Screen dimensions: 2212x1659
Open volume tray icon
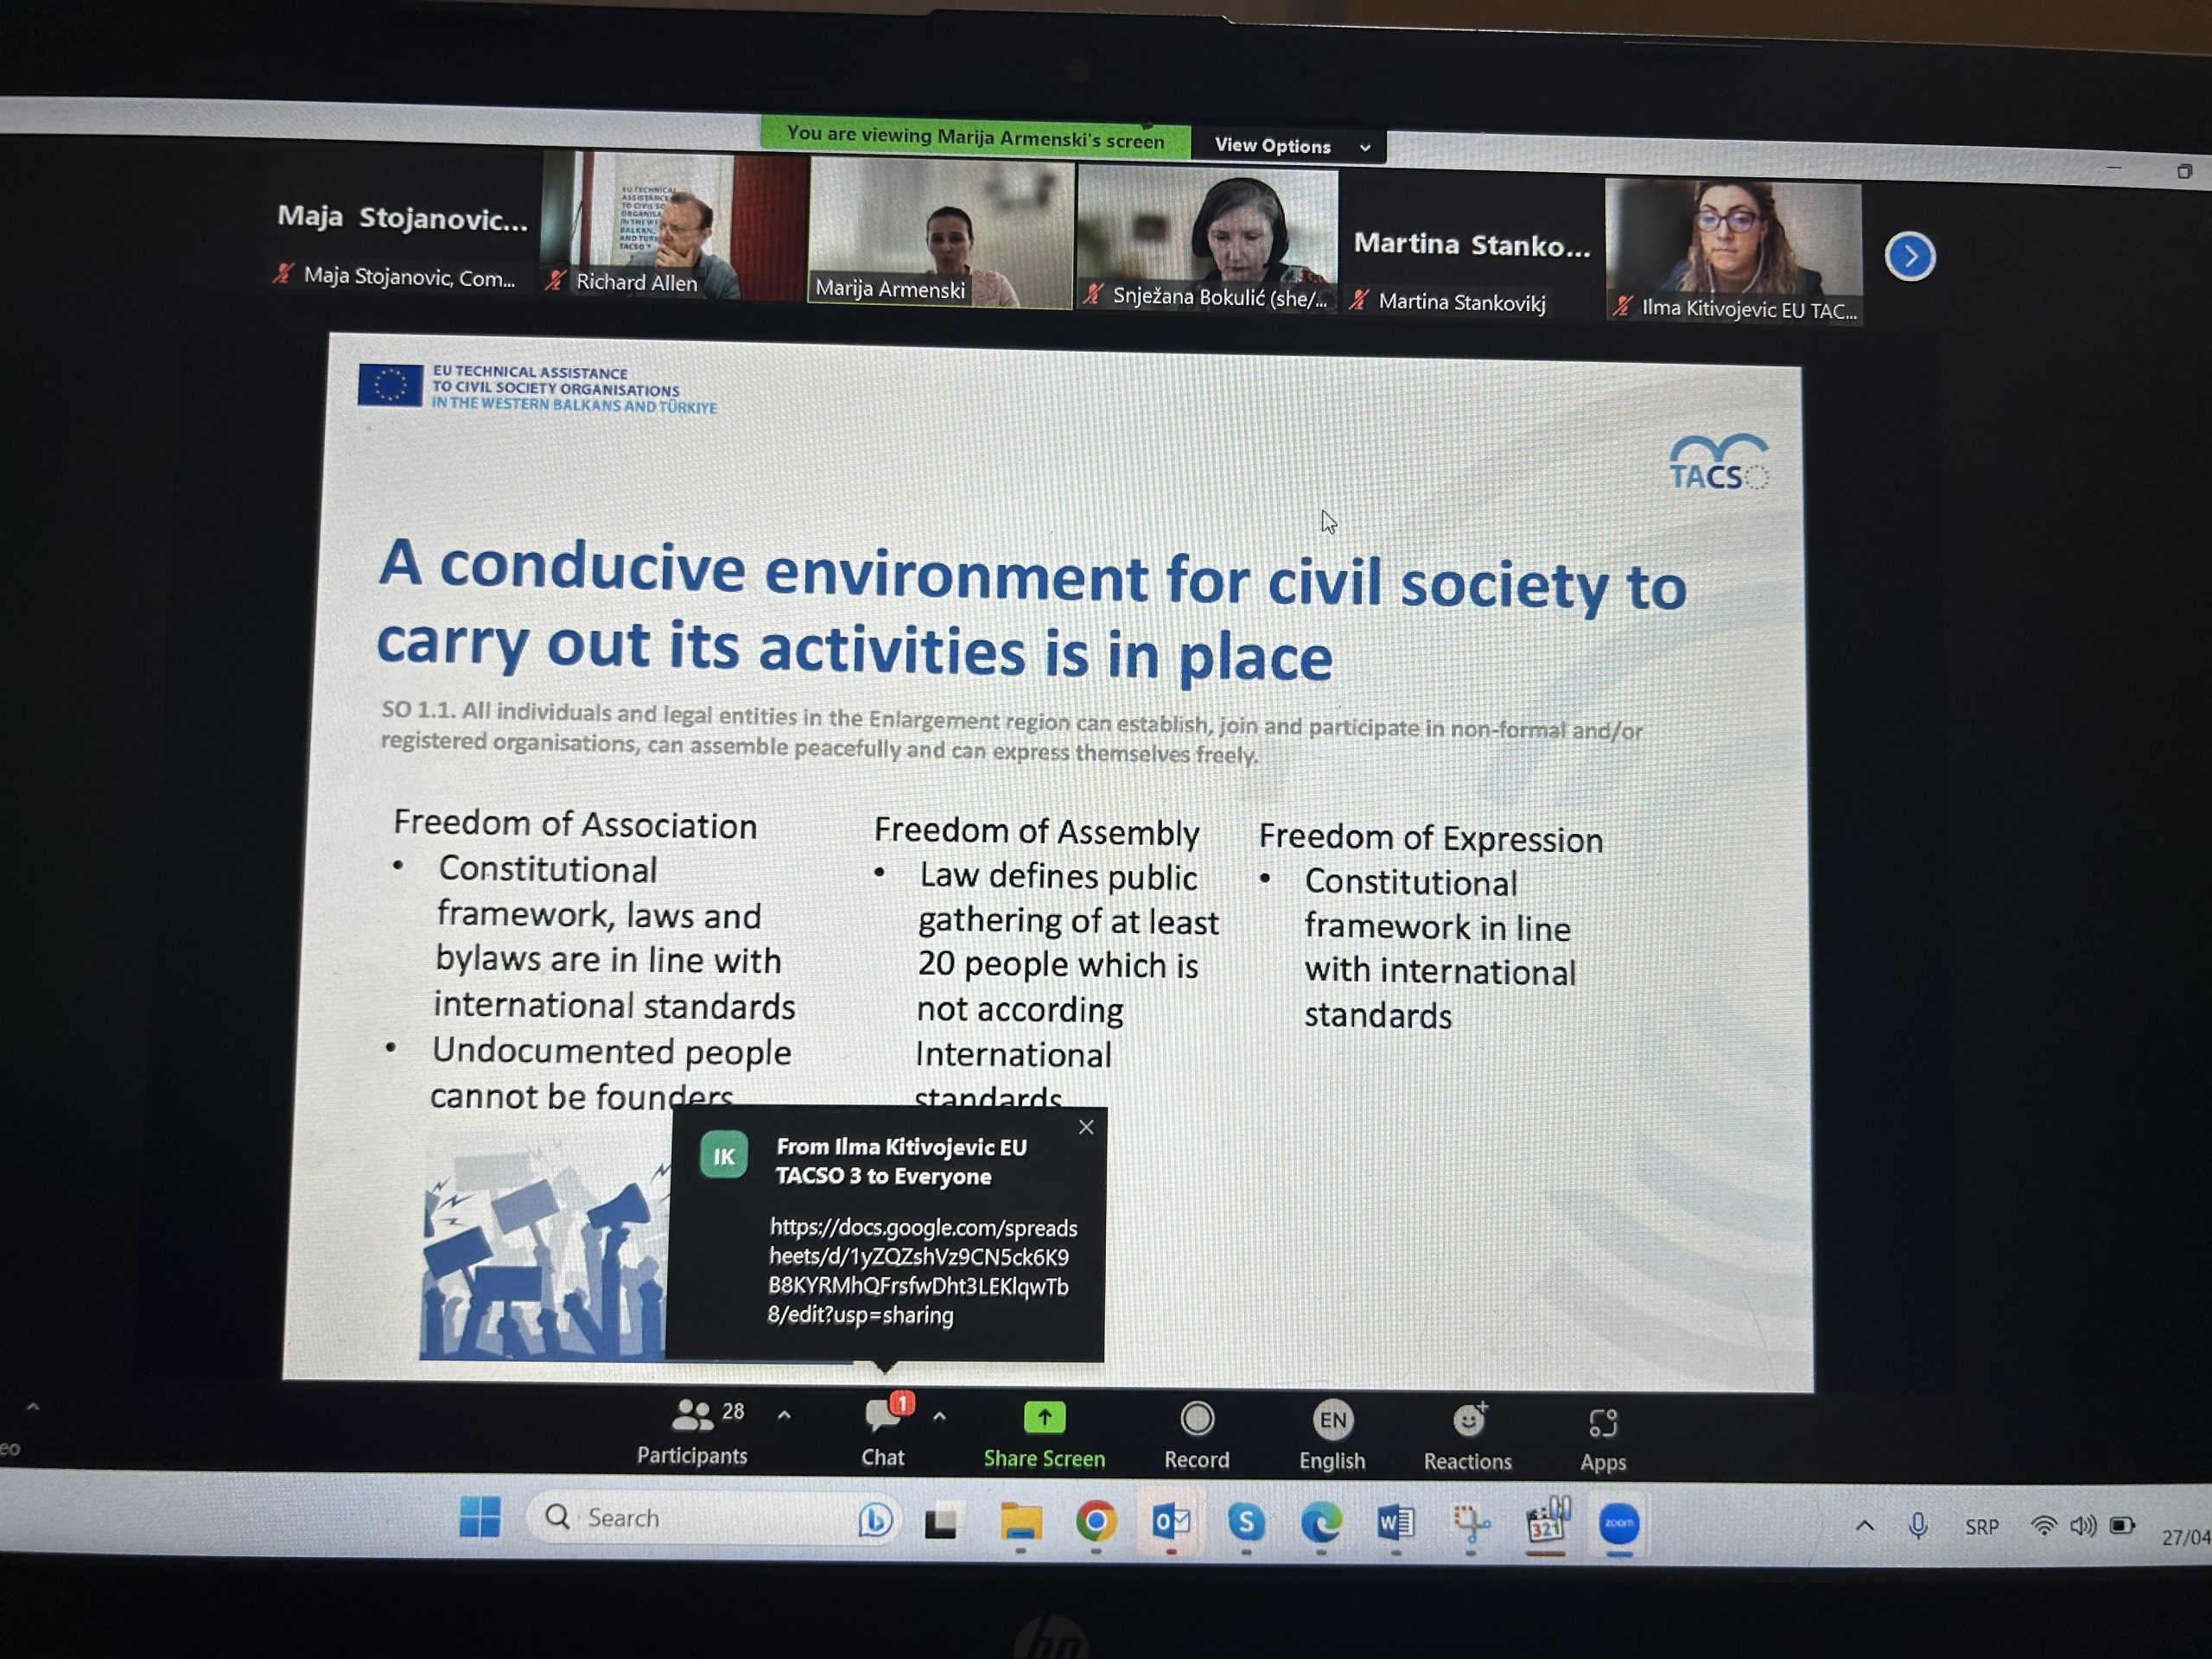coord(2083,1526)
